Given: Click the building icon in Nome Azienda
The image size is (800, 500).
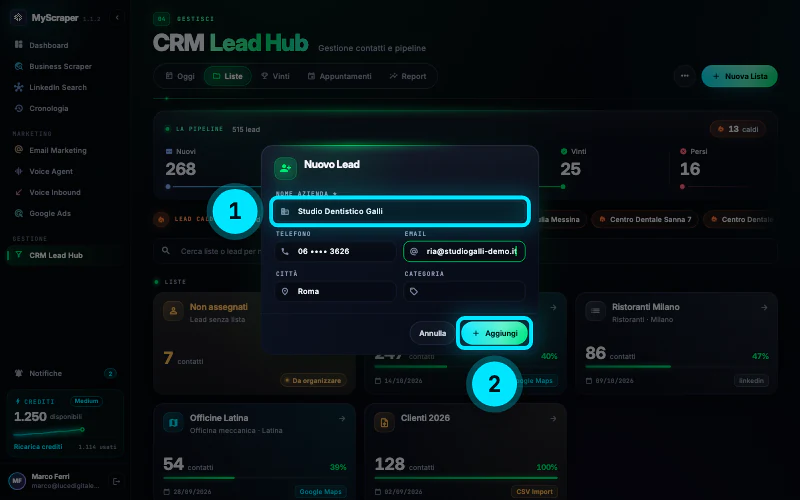Looking at the screenshot, I should click(x=285, y=211).
